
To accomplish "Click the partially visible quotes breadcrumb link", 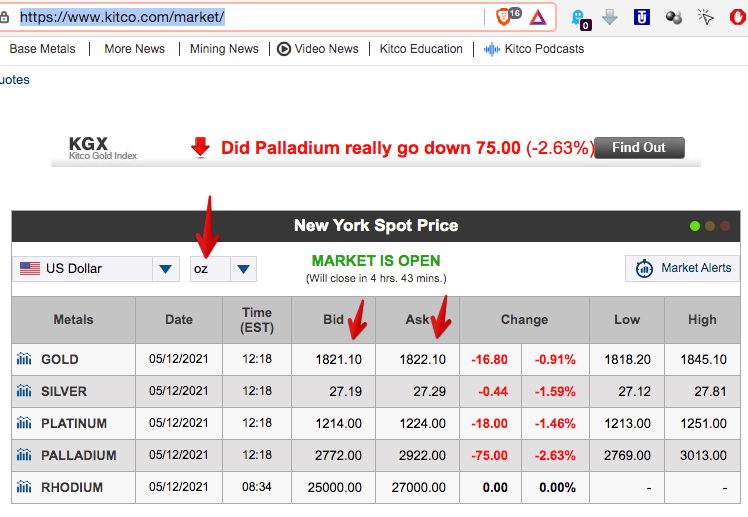I will (x=15, y=80).
